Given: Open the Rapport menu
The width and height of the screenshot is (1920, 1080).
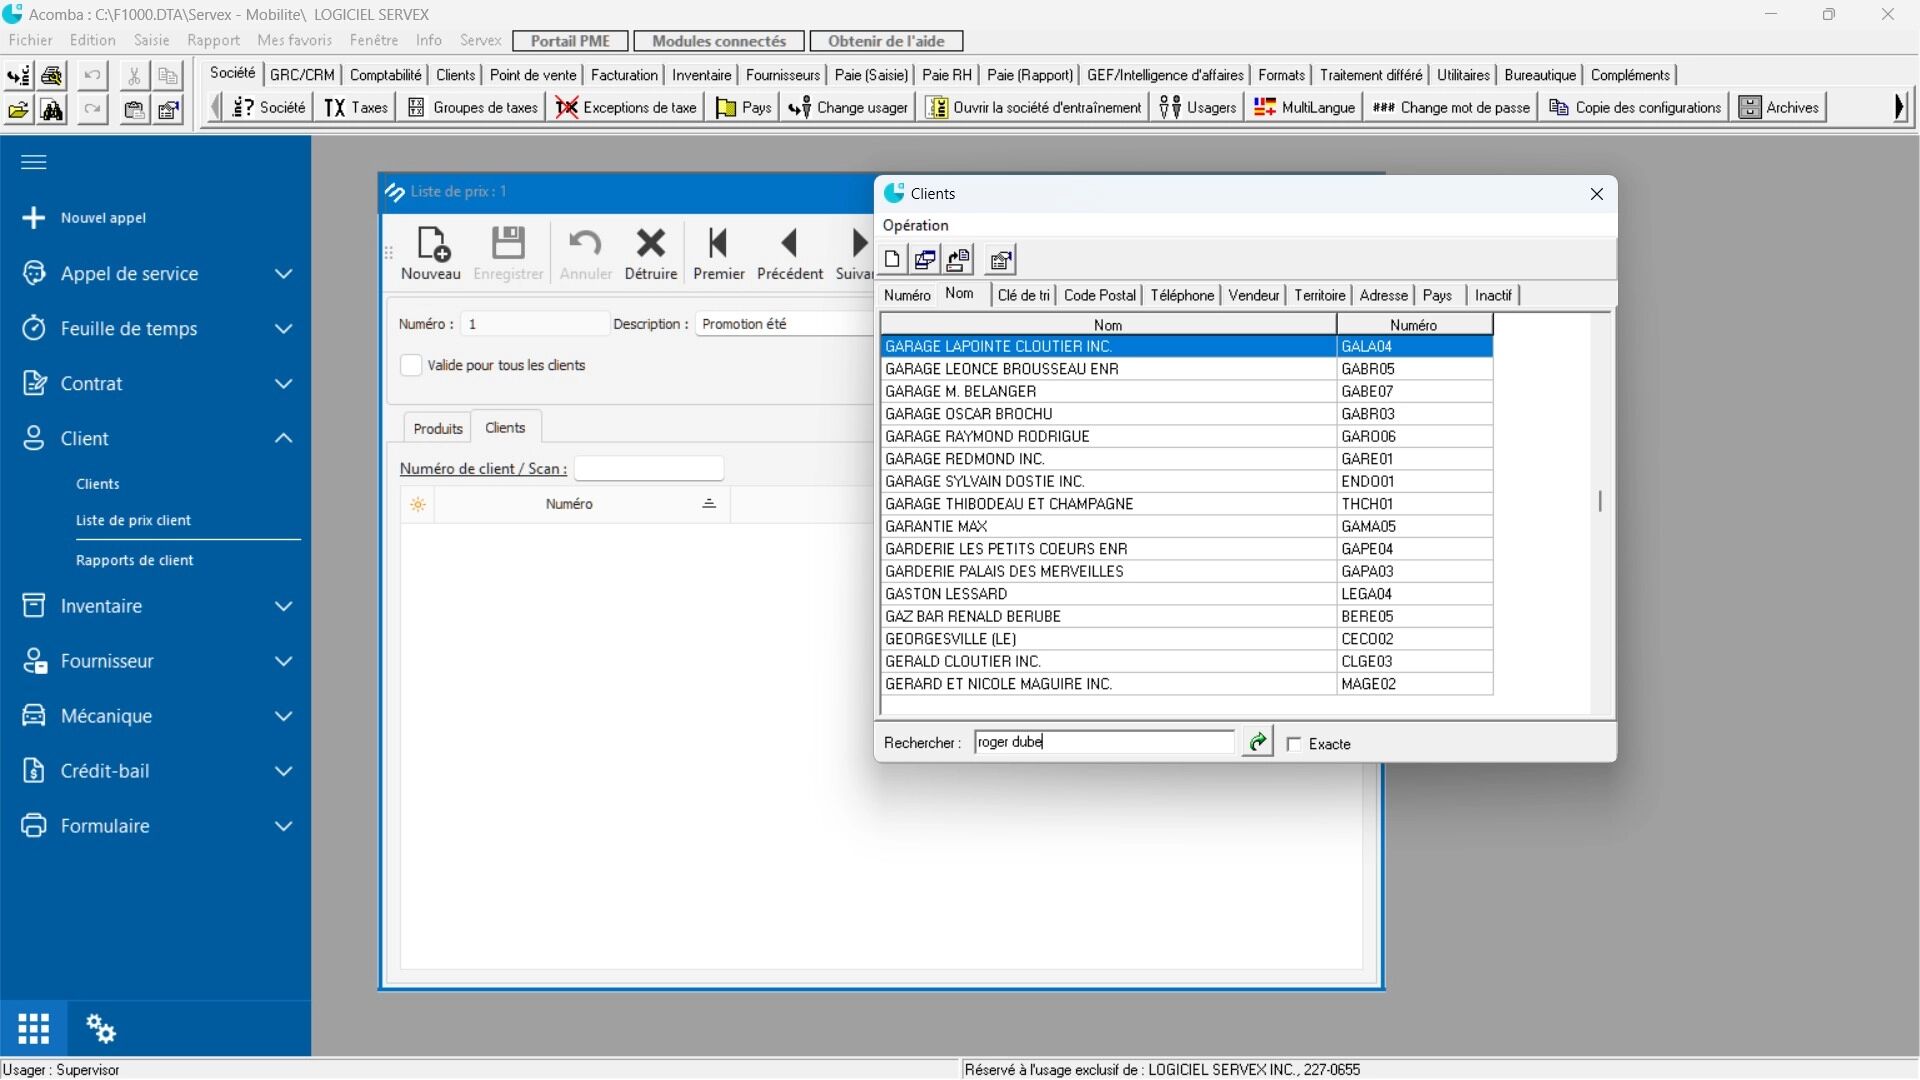Looking at the screenshot, I should pyautogui.click(x=213, y=41).
